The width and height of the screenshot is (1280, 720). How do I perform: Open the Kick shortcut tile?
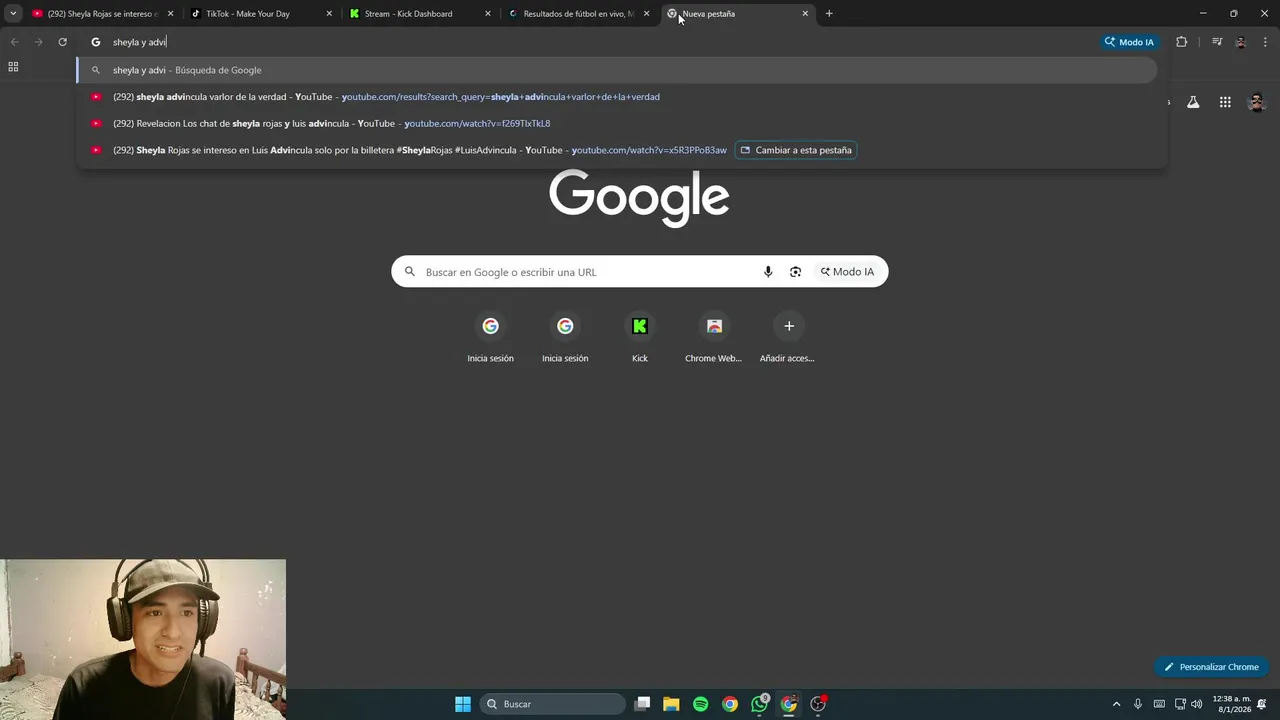click(640, 337)
